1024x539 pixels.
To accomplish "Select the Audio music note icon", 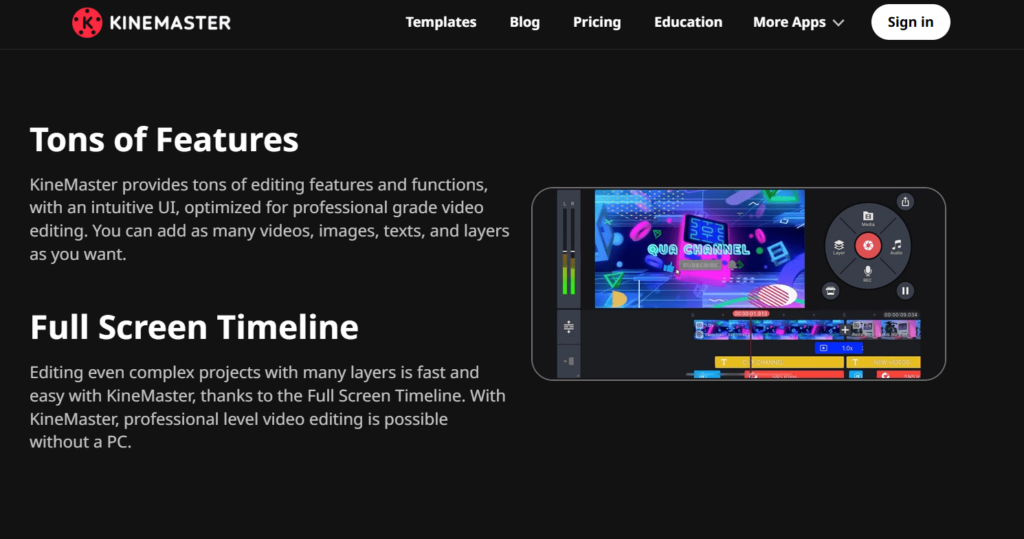I will click(x=897, y=247).
